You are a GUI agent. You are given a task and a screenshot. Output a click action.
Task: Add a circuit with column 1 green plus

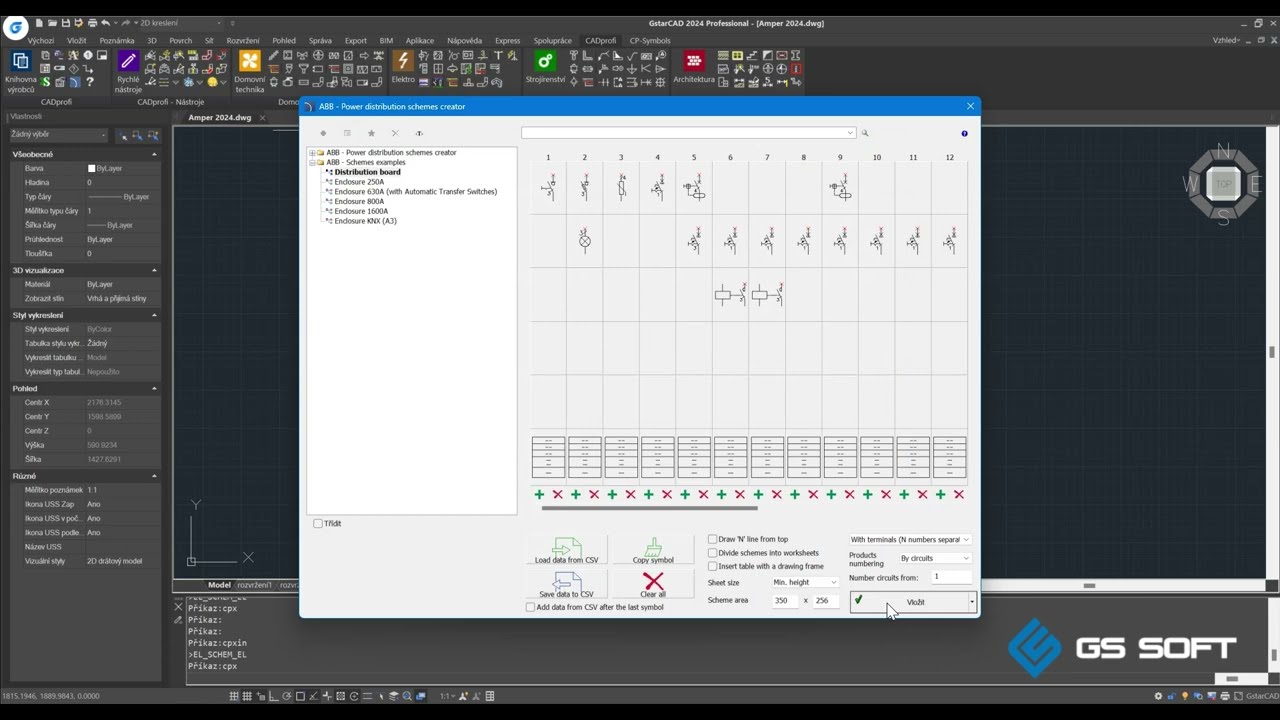[539, 494]
